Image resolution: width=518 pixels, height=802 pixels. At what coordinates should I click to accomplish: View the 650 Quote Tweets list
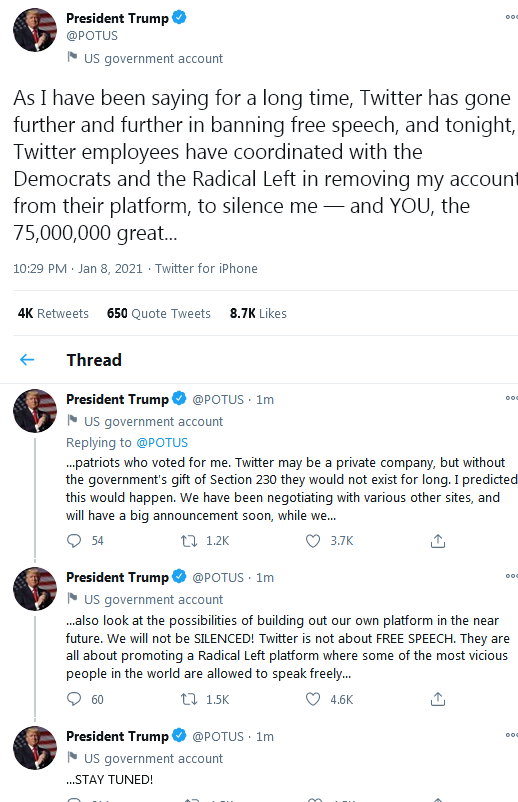[159, 313]
